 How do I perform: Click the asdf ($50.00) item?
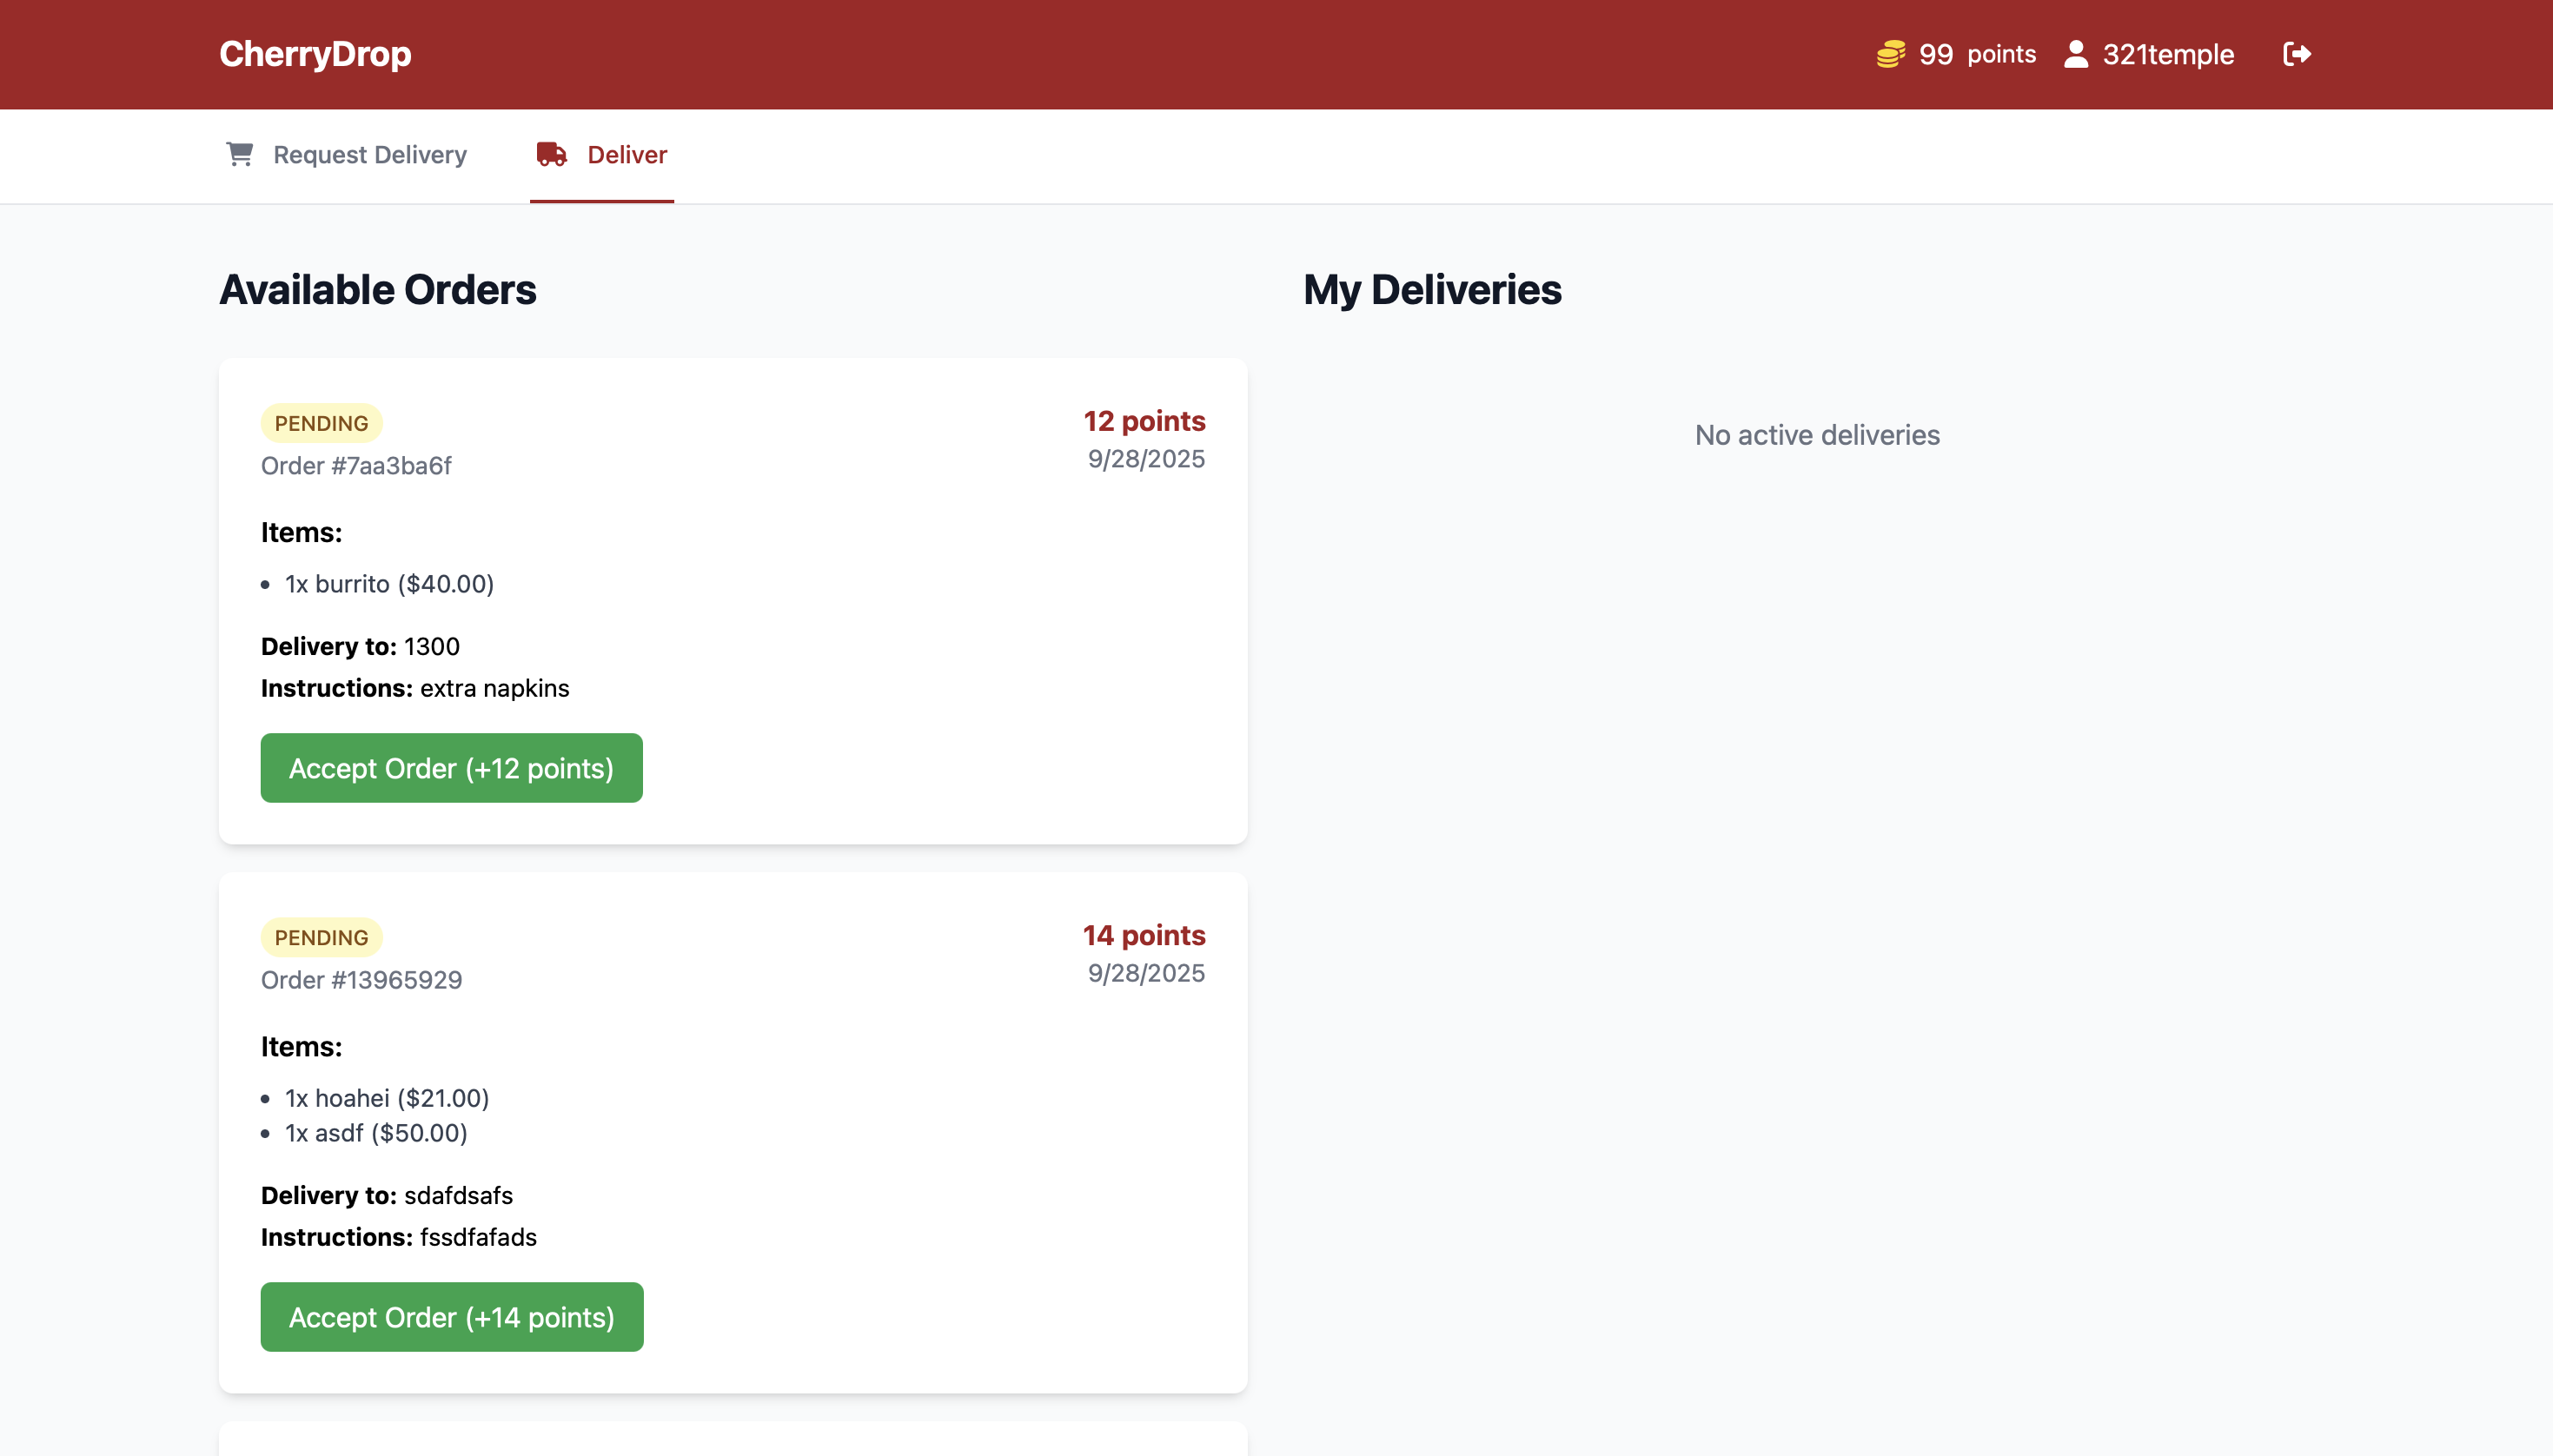pos(376,1133)
